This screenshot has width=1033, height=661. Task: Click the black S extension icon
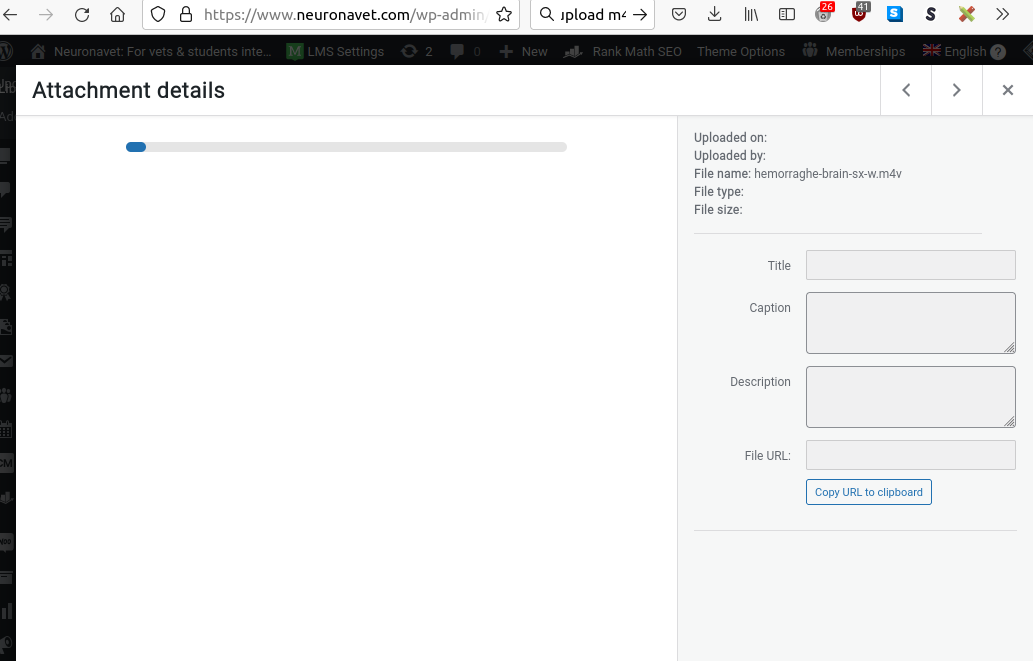tap(930, 14)
